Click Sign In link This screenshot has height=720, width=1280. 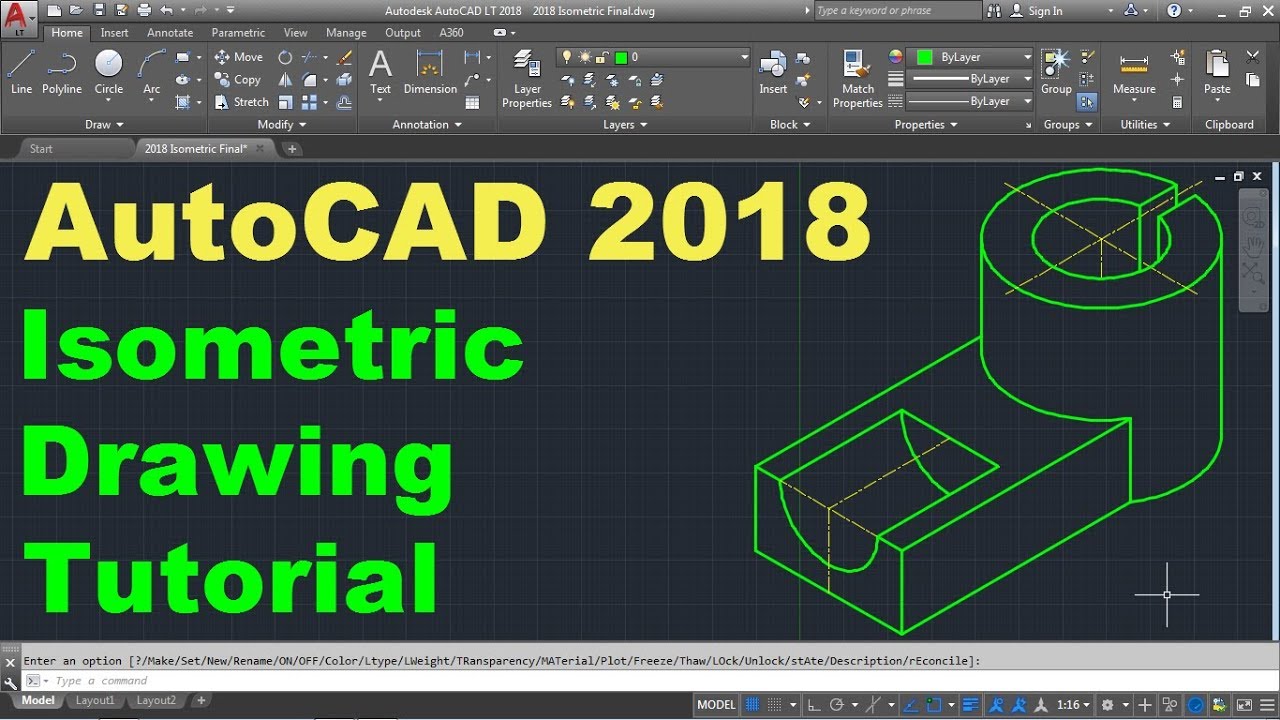tap(1045, 11)
